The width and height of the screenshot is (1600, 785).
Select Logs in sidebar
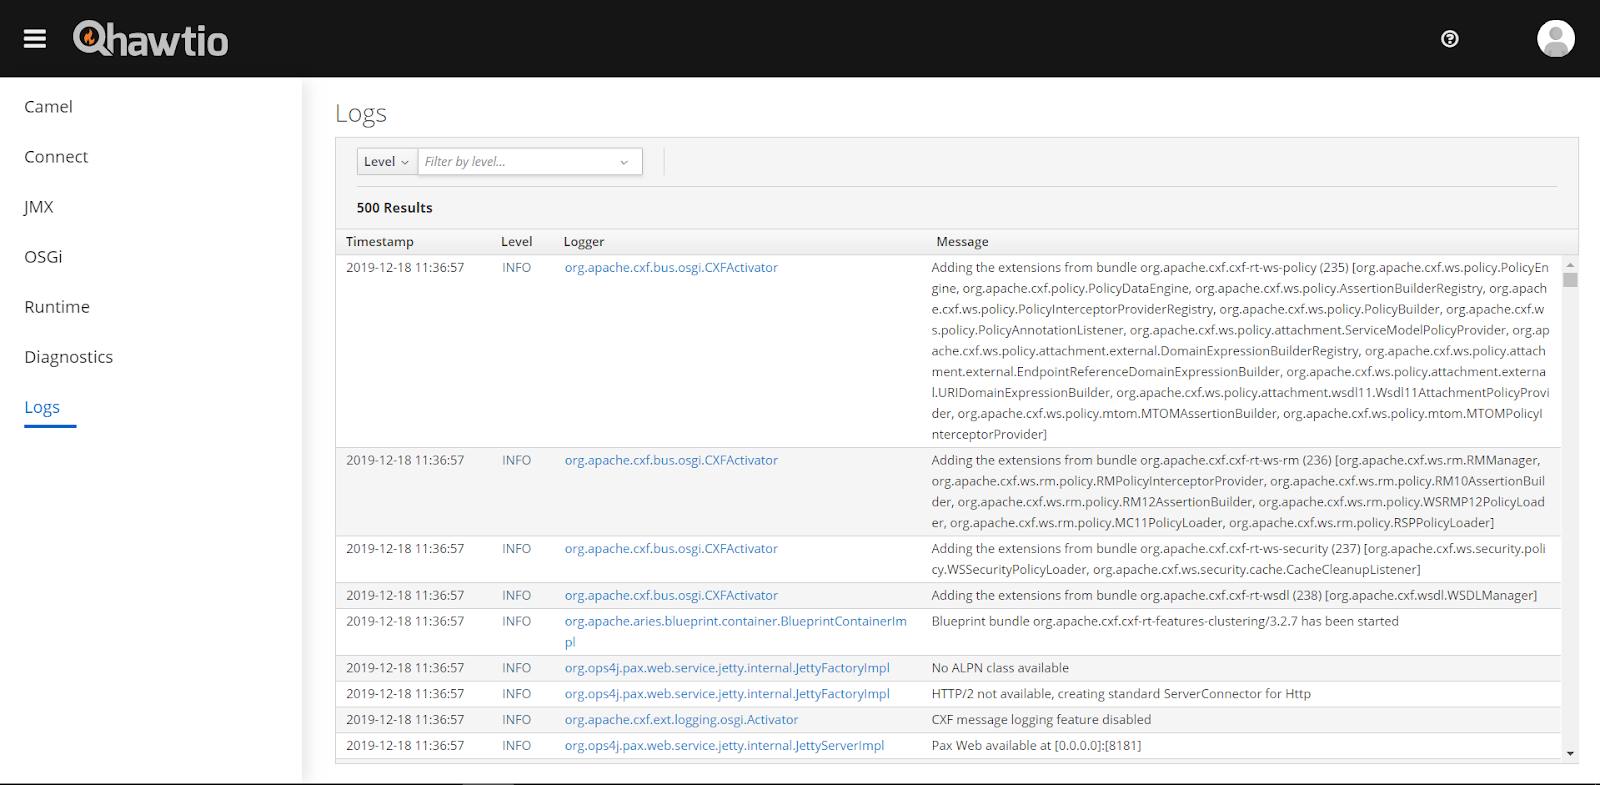click(42, 407)
